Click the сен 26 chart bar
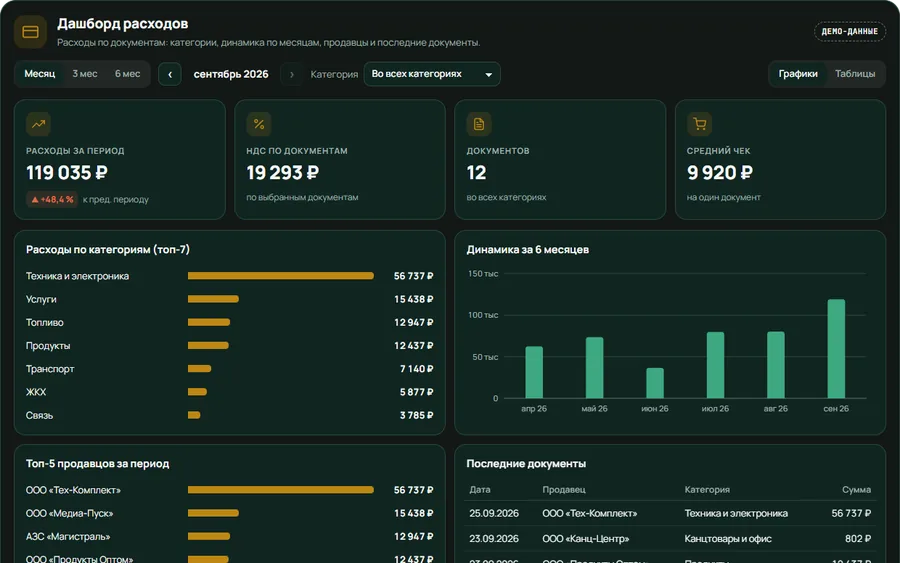The image size is (900, 563). [836, 349]
